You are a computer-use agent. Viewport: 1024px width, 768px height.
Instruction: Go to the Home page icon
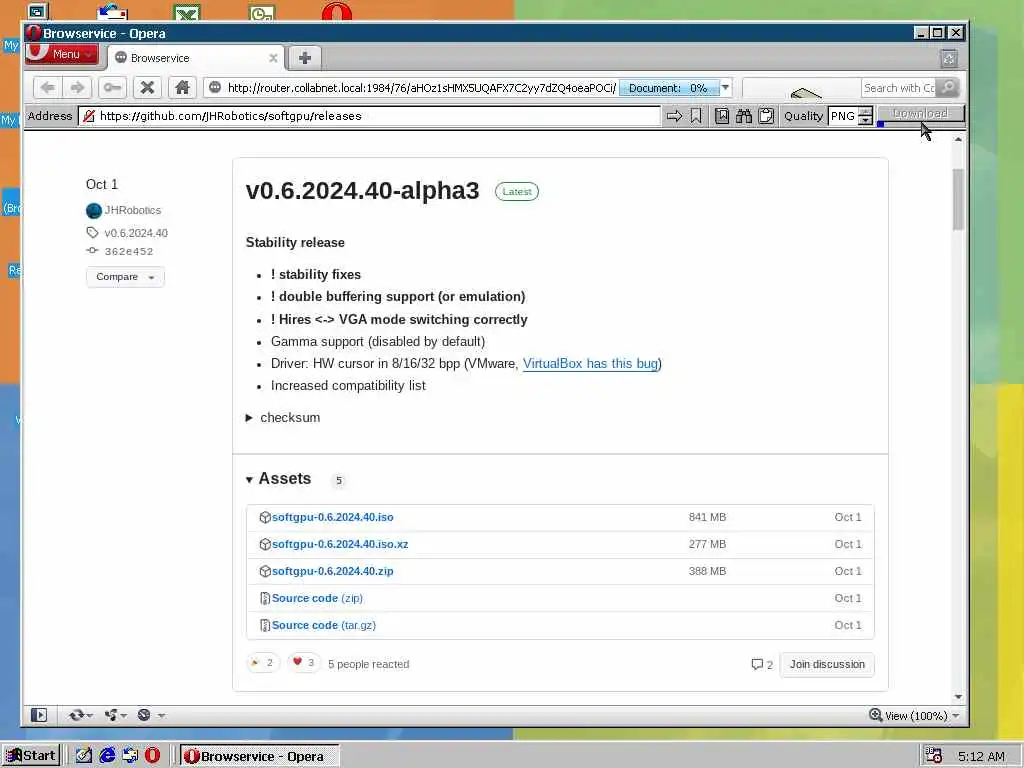tap(182, 87)
